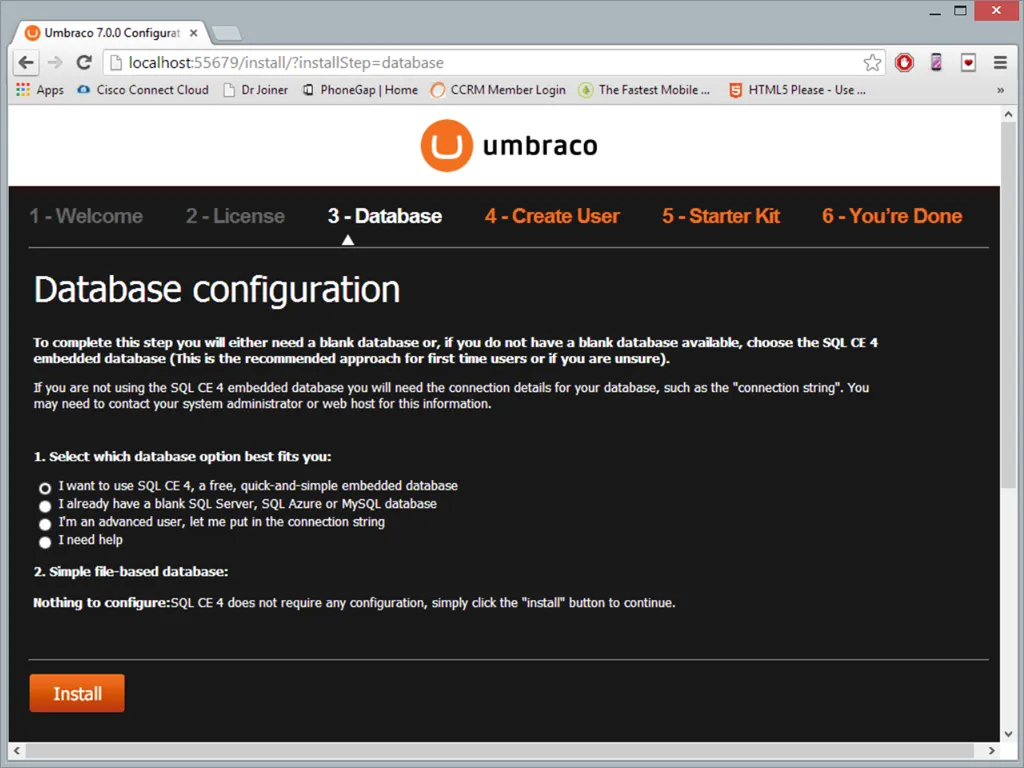The image size is (1024, 768).
Task: Click the Umbraco logo in header
Action: click(x=509, y=146)
